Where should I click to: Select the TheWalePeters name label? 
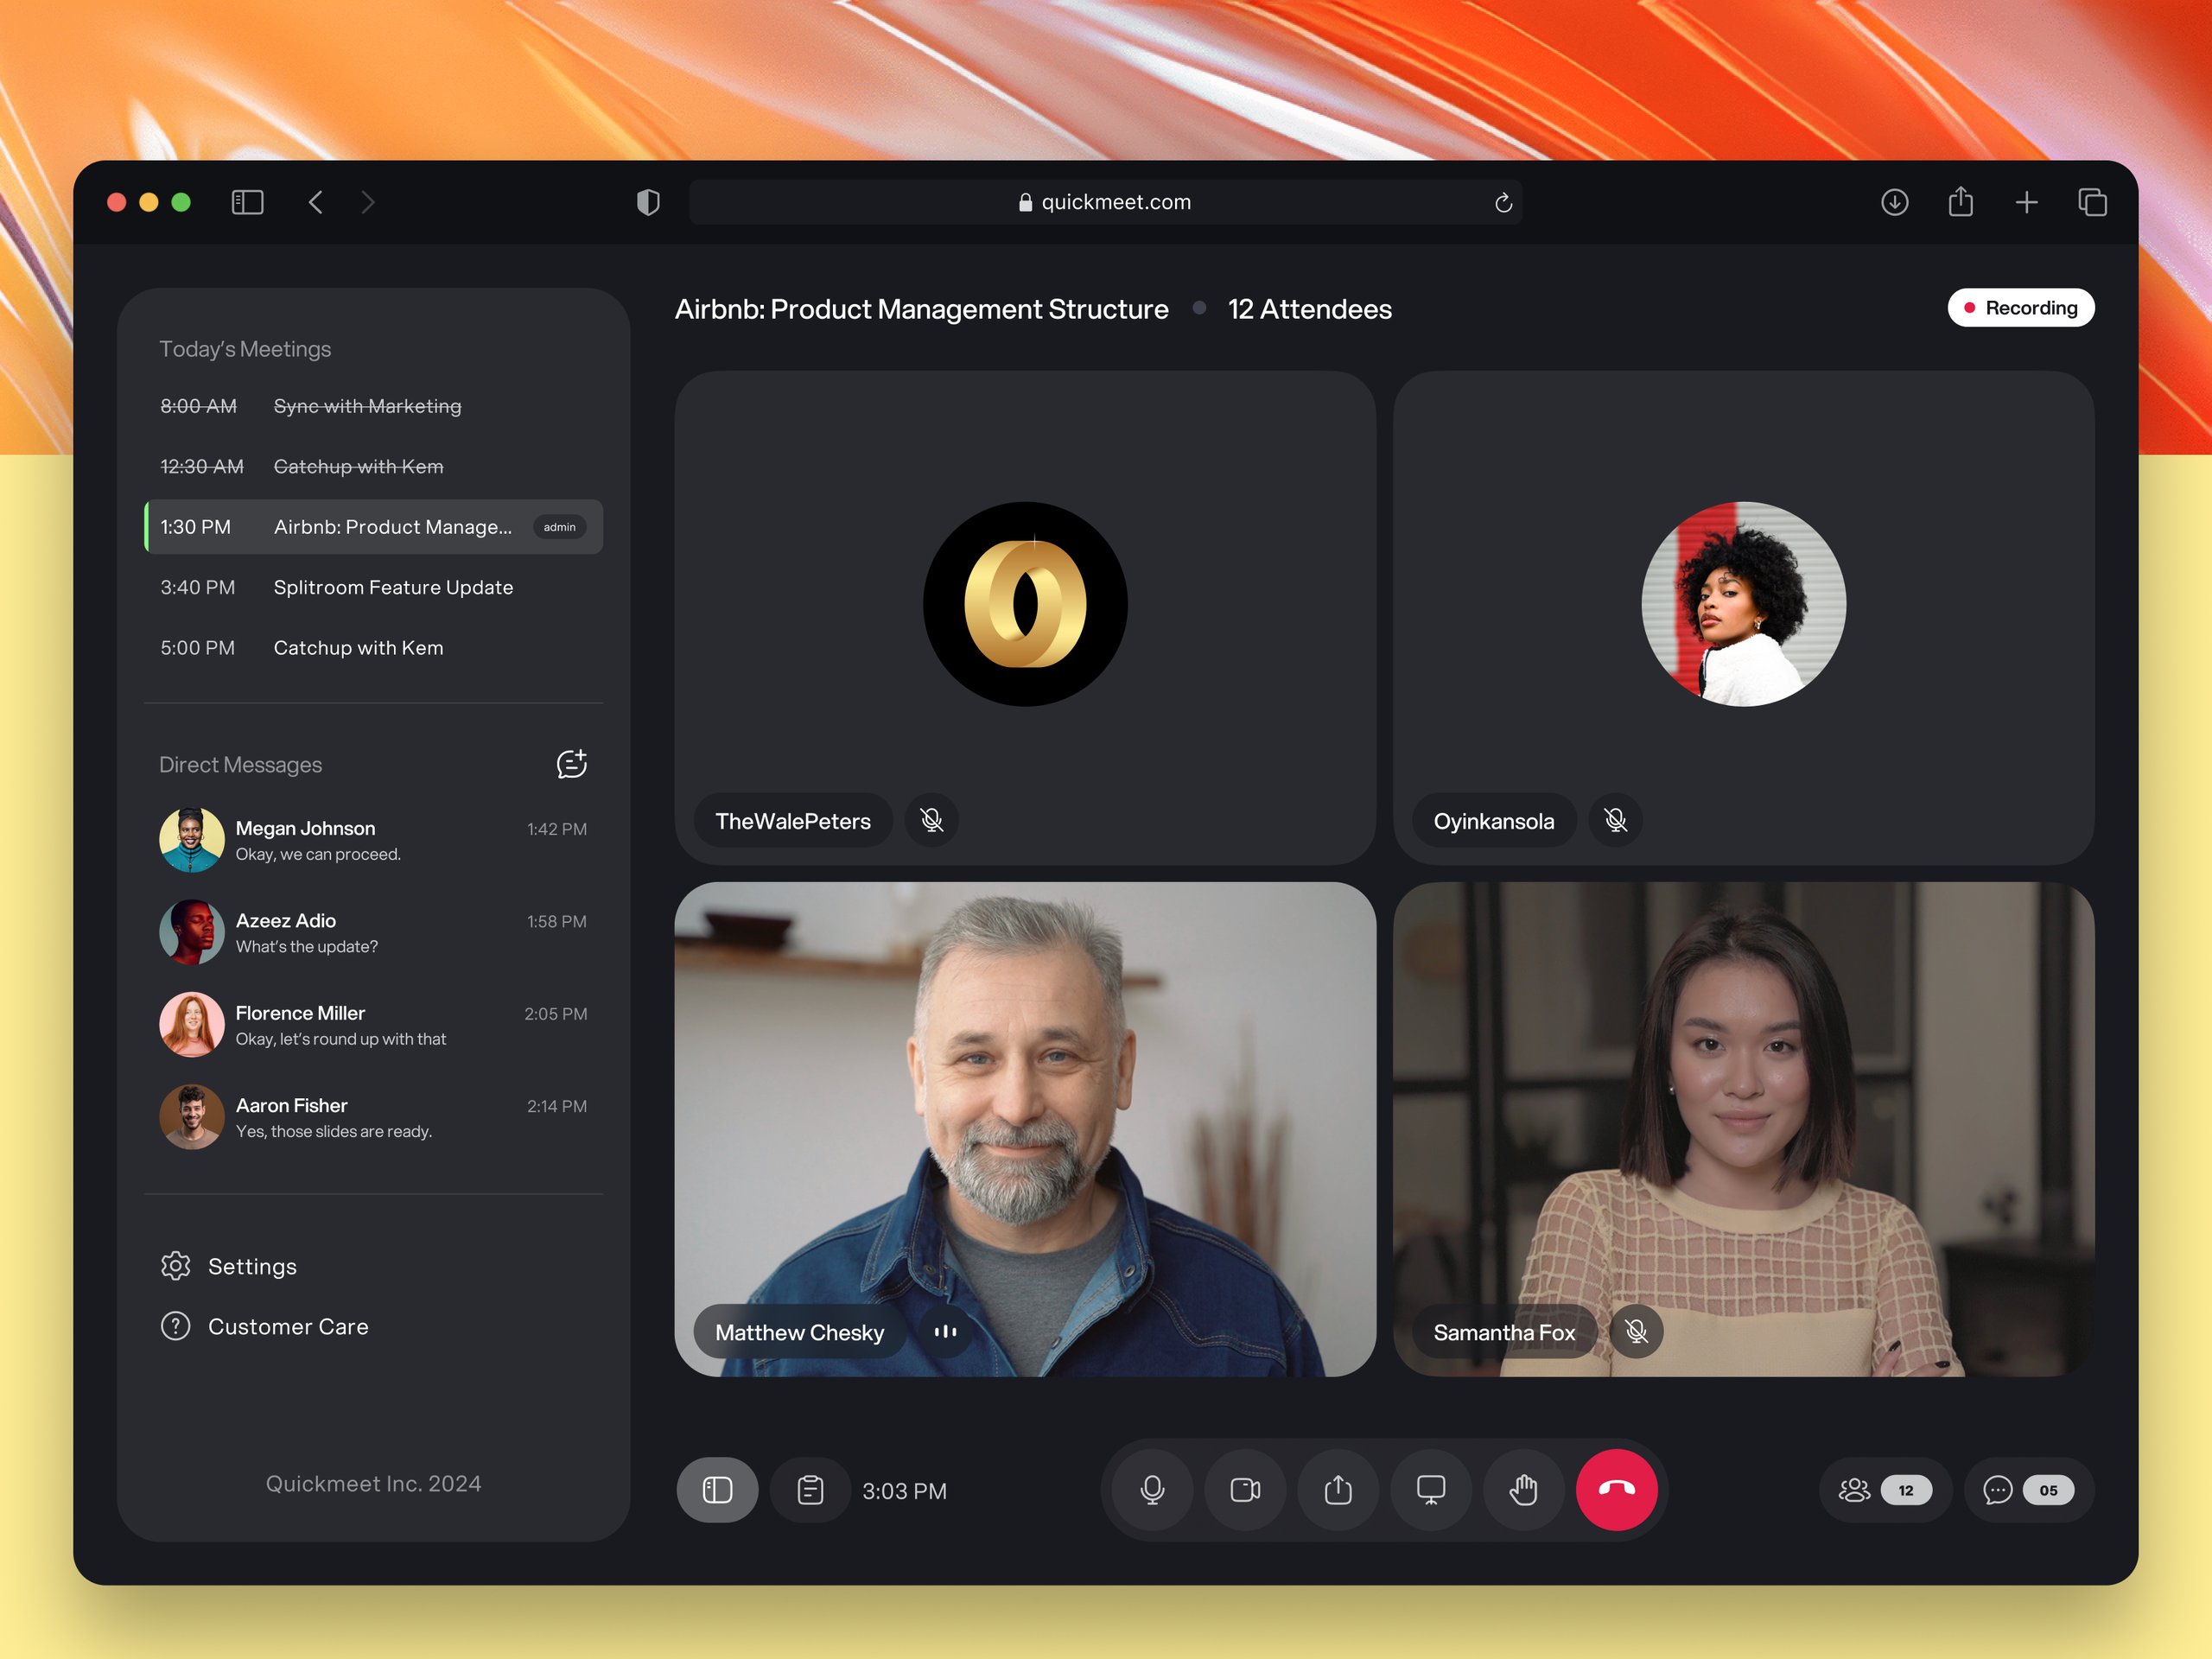tap(793, 820)
